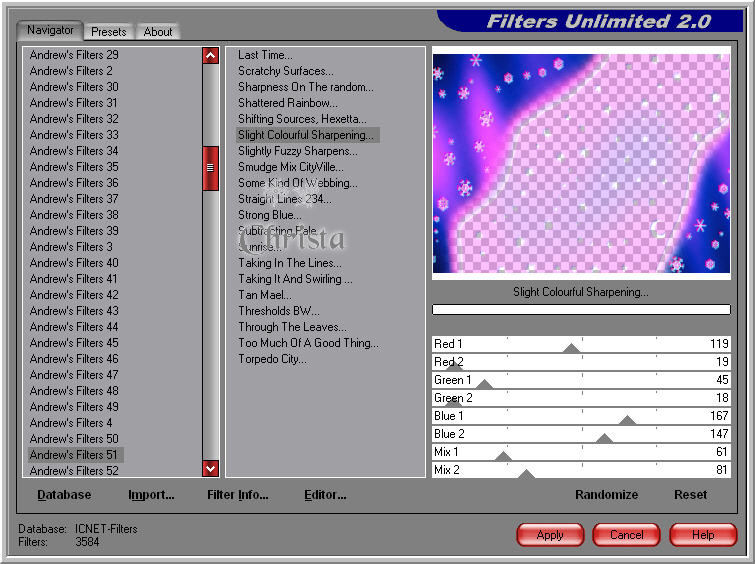Open the Presets tab

coord(108,32)
